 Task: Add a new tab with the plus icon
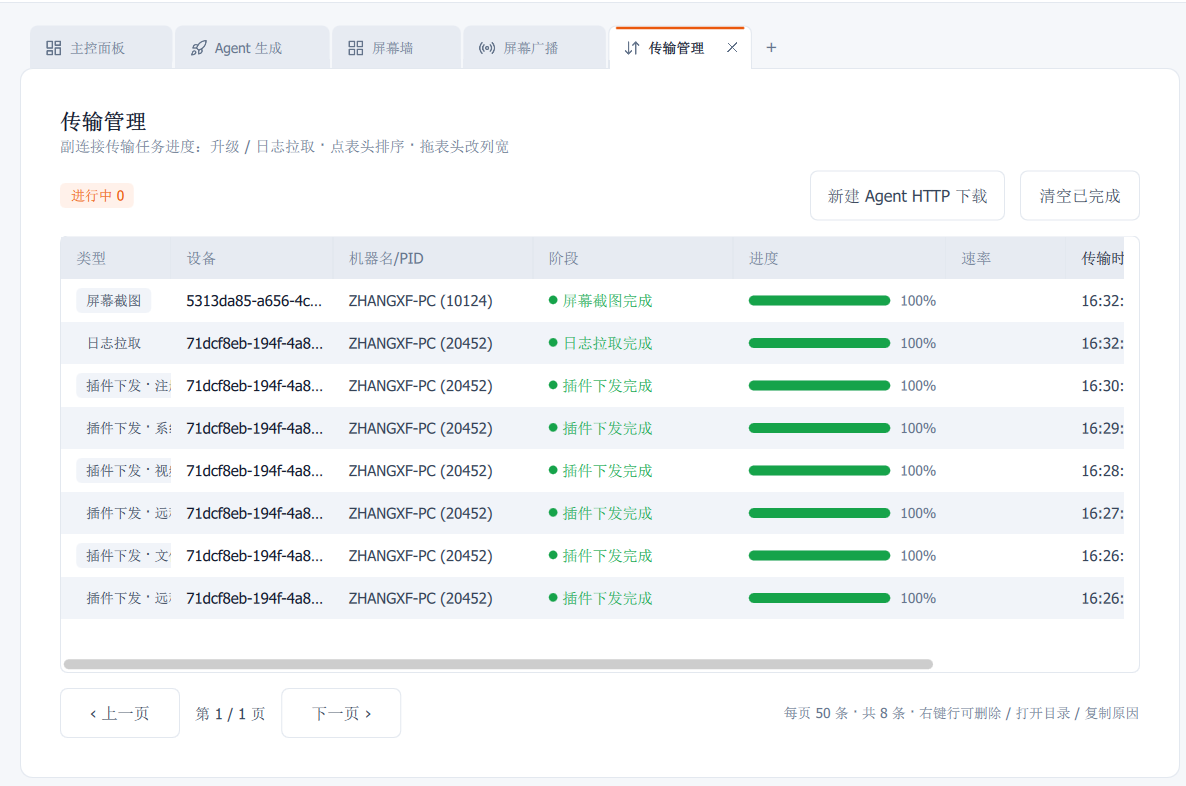point(771,48)
